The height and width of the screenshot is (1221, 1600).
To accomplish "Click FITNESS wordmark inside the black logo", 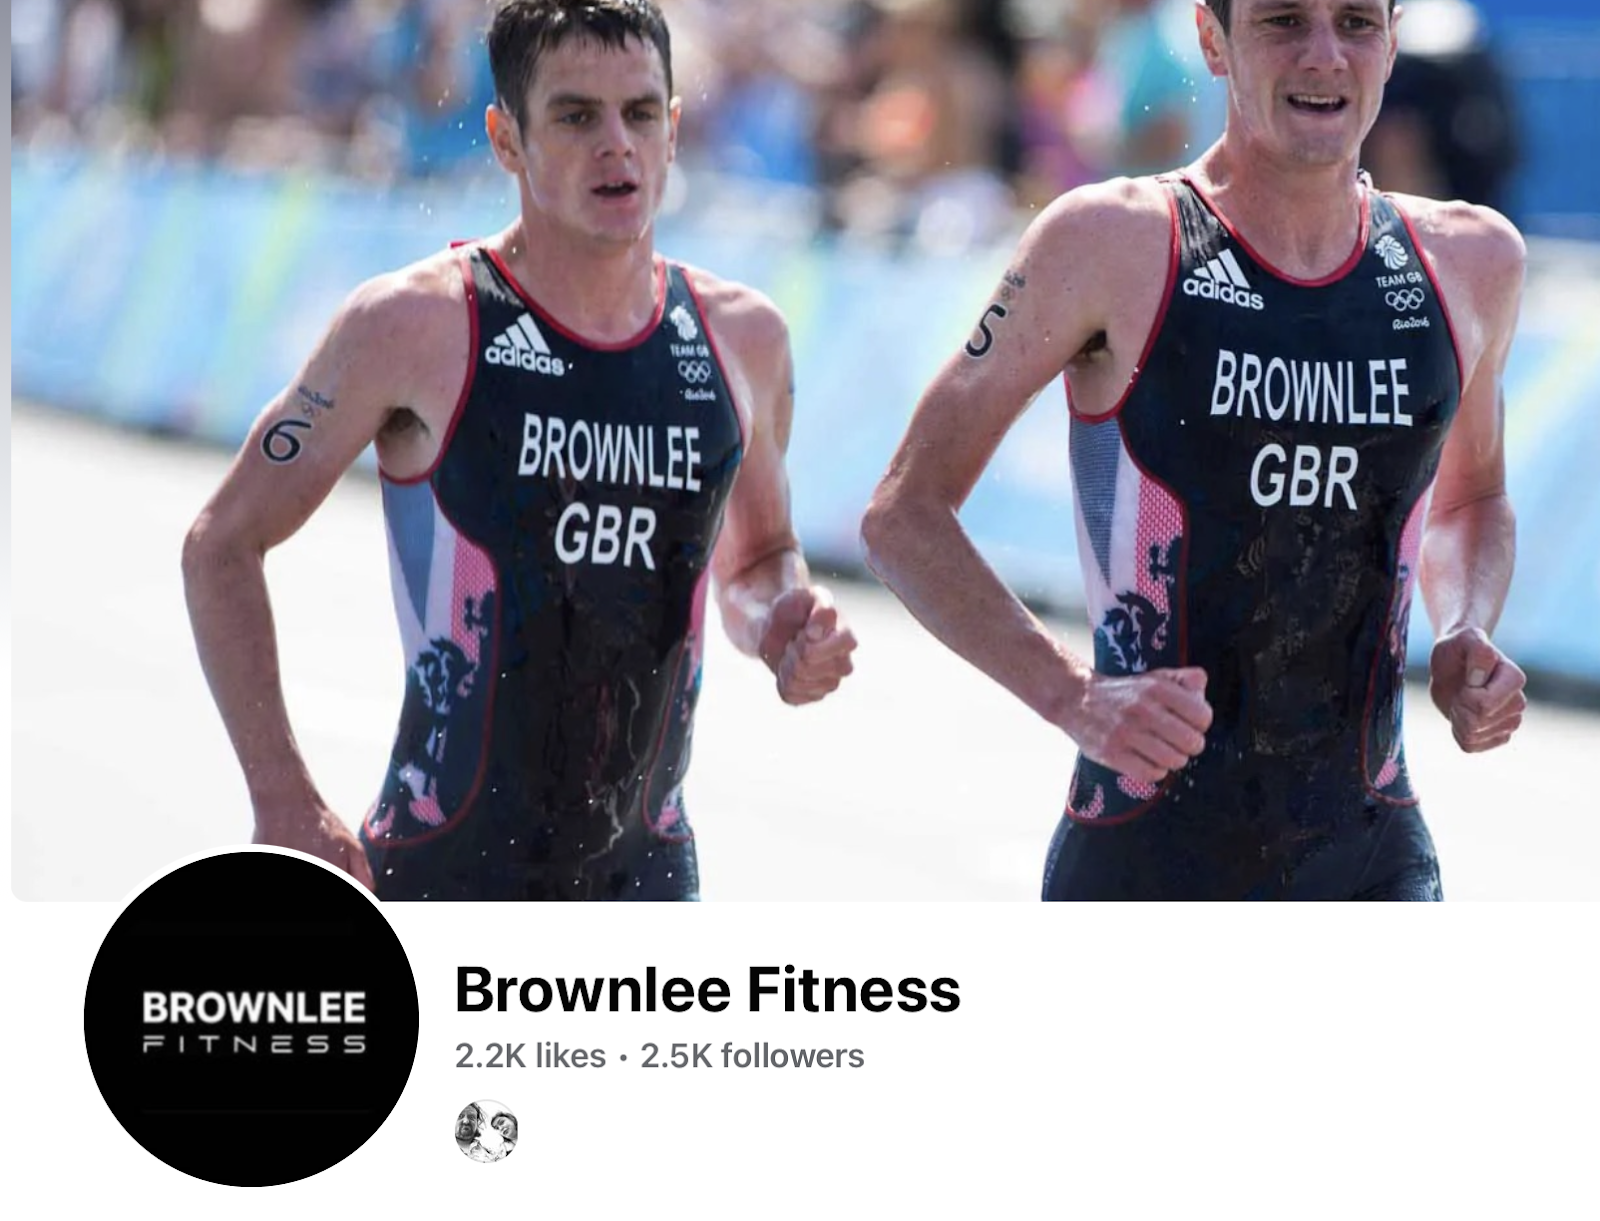I will coord(255,1045).
